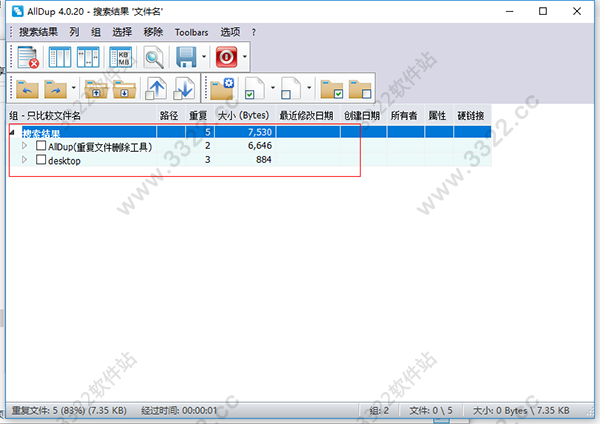This screenshot has height=424, width=600.
Task: Open the 选项 menu
Action: coord(230,32)
